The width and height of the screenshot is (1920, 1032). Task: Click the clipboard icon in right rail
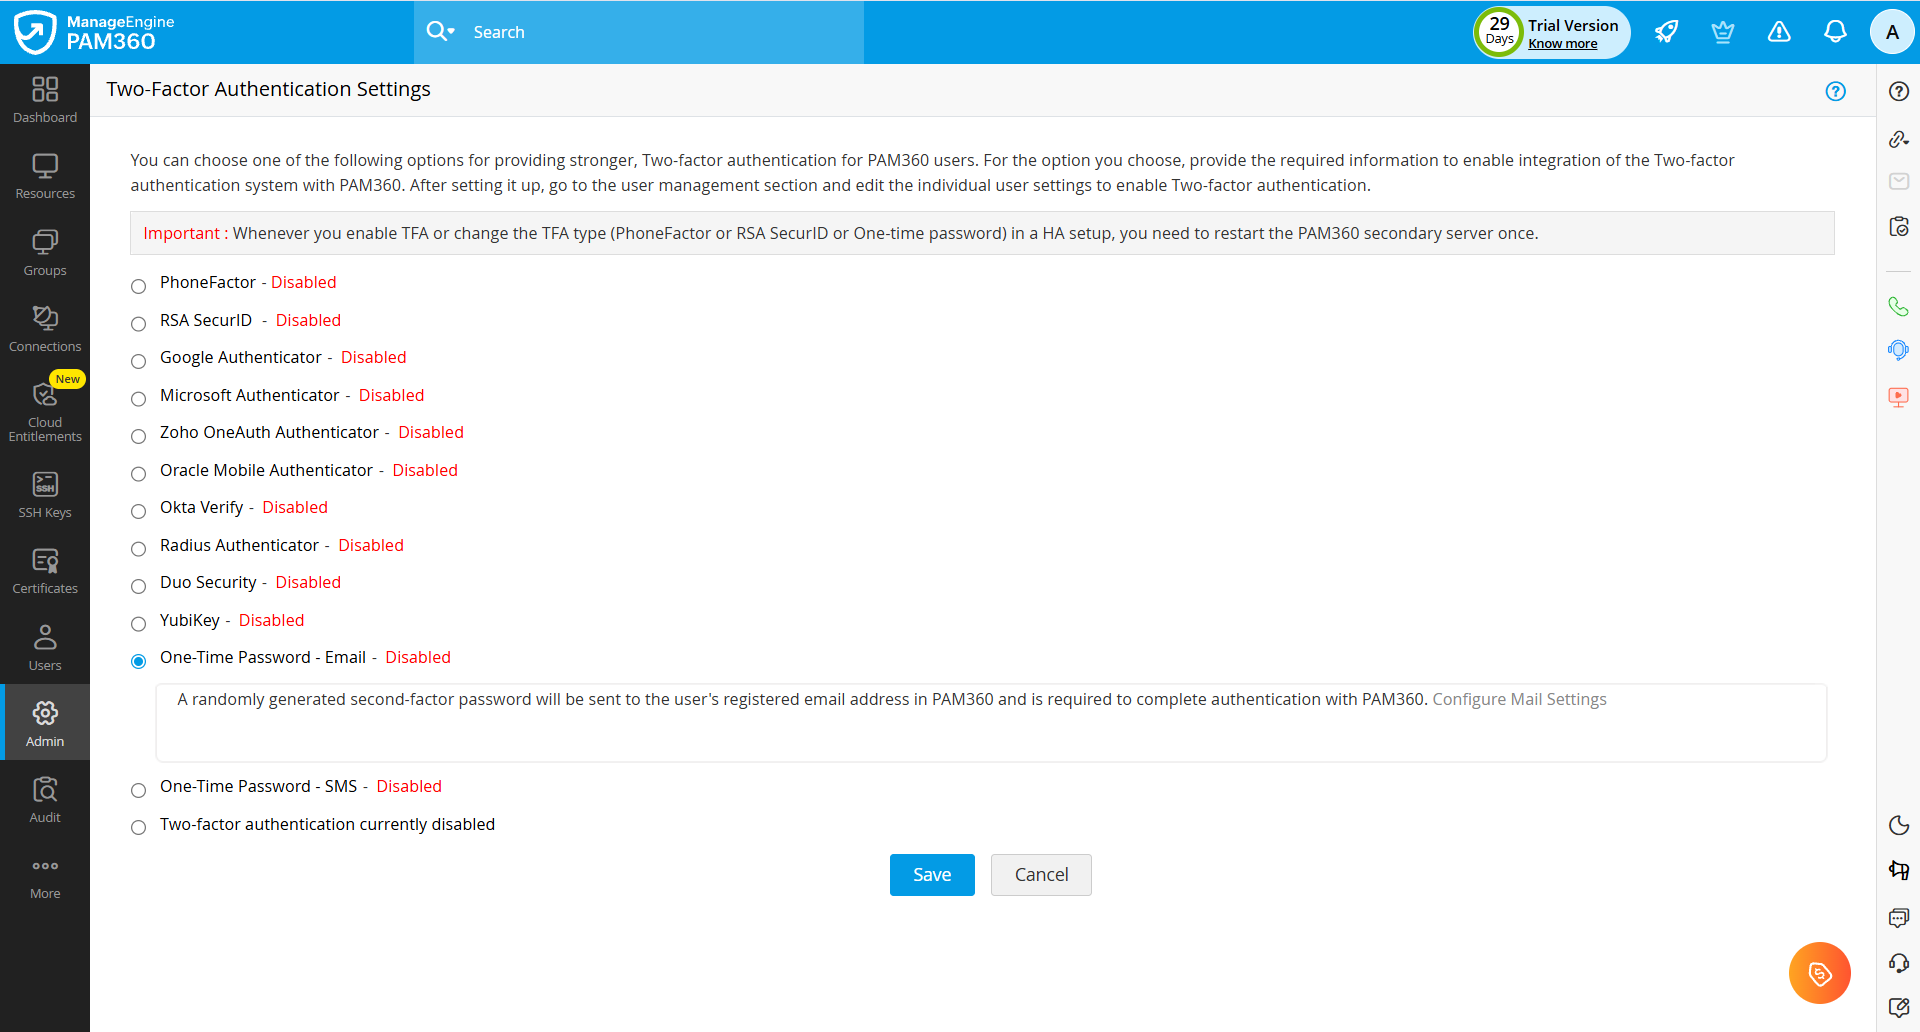click(x=1899, y=226)
